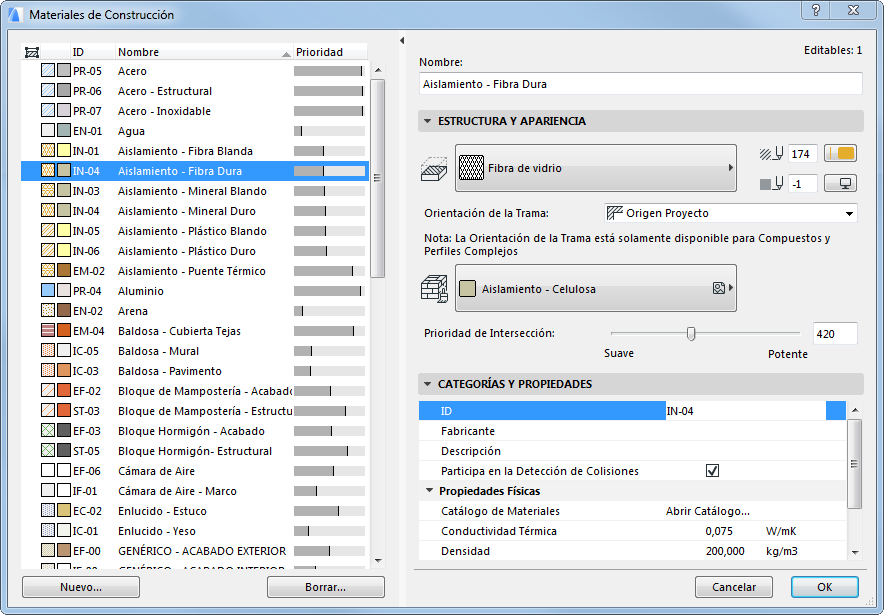Click the priority bar of Acero - Estructural

(x=329, y=91)
